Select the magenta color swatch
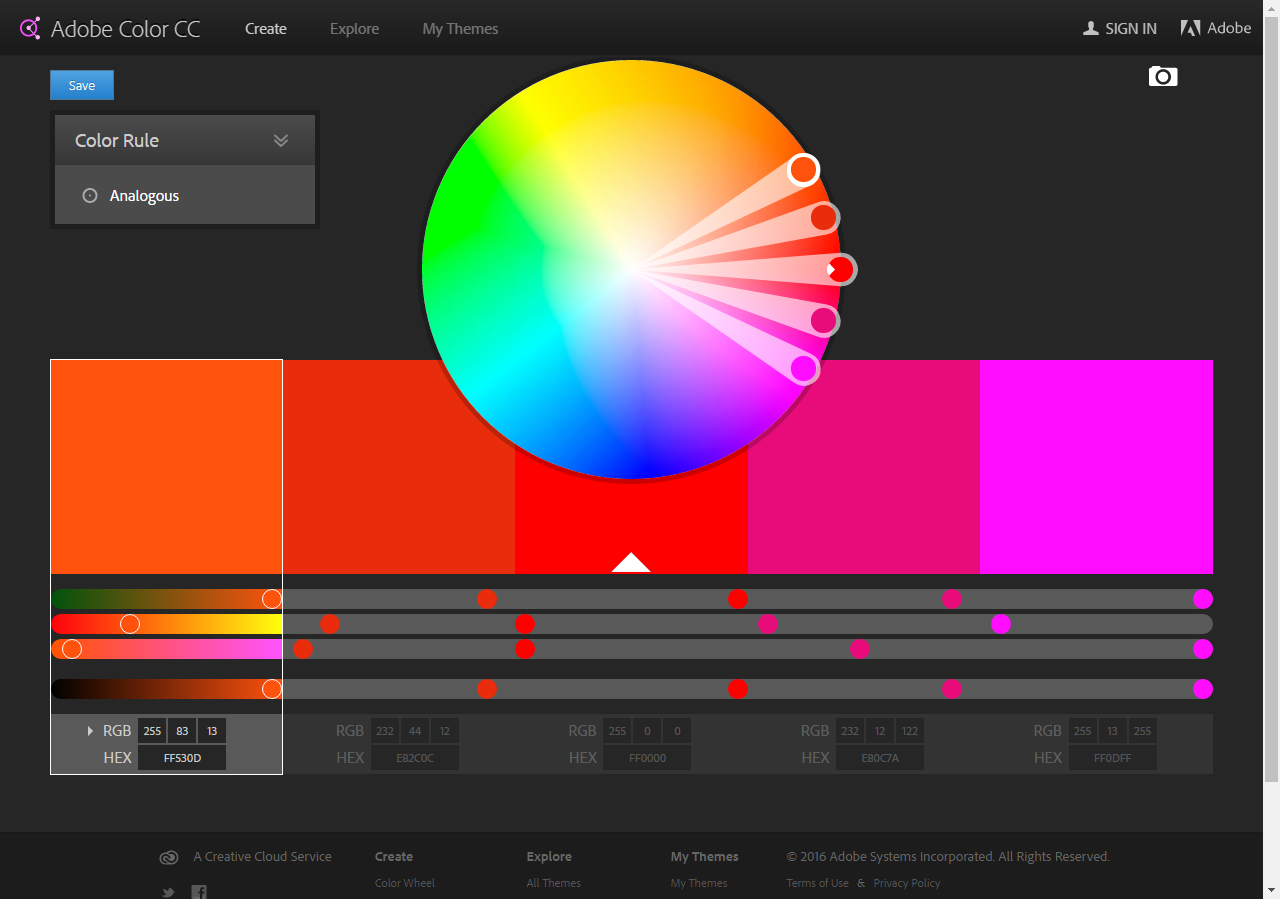The height and width of the screenshot is (899, 1280). pos(1096,466)
